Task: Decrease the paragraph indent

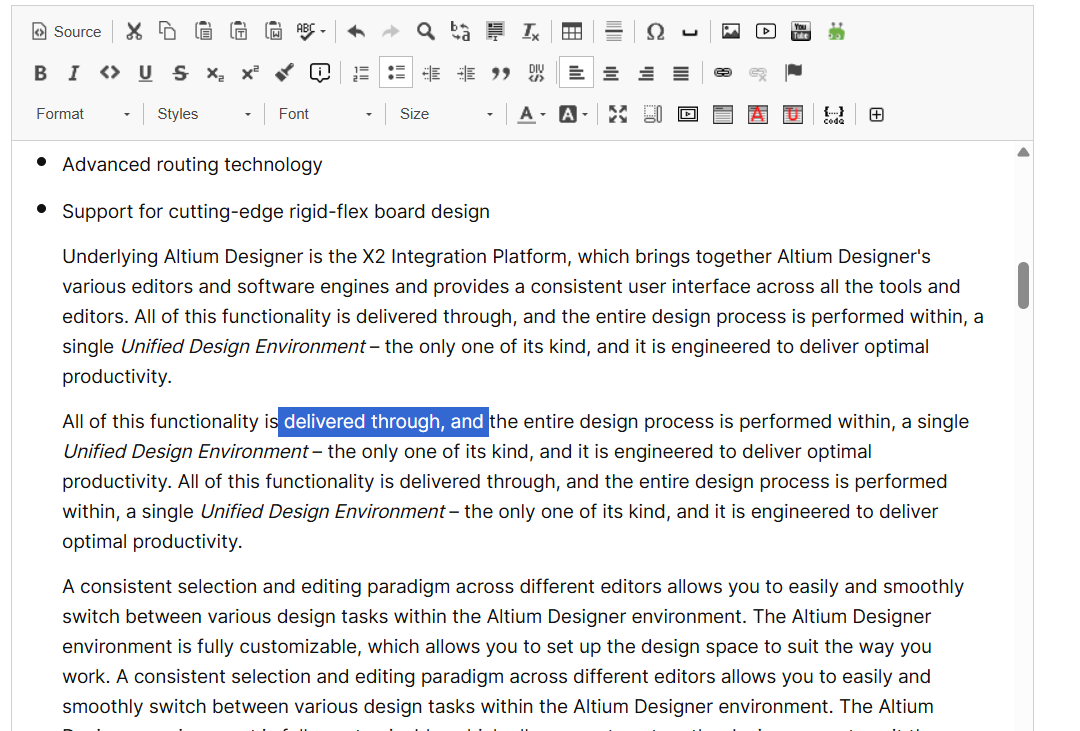Action: point(431,73)
